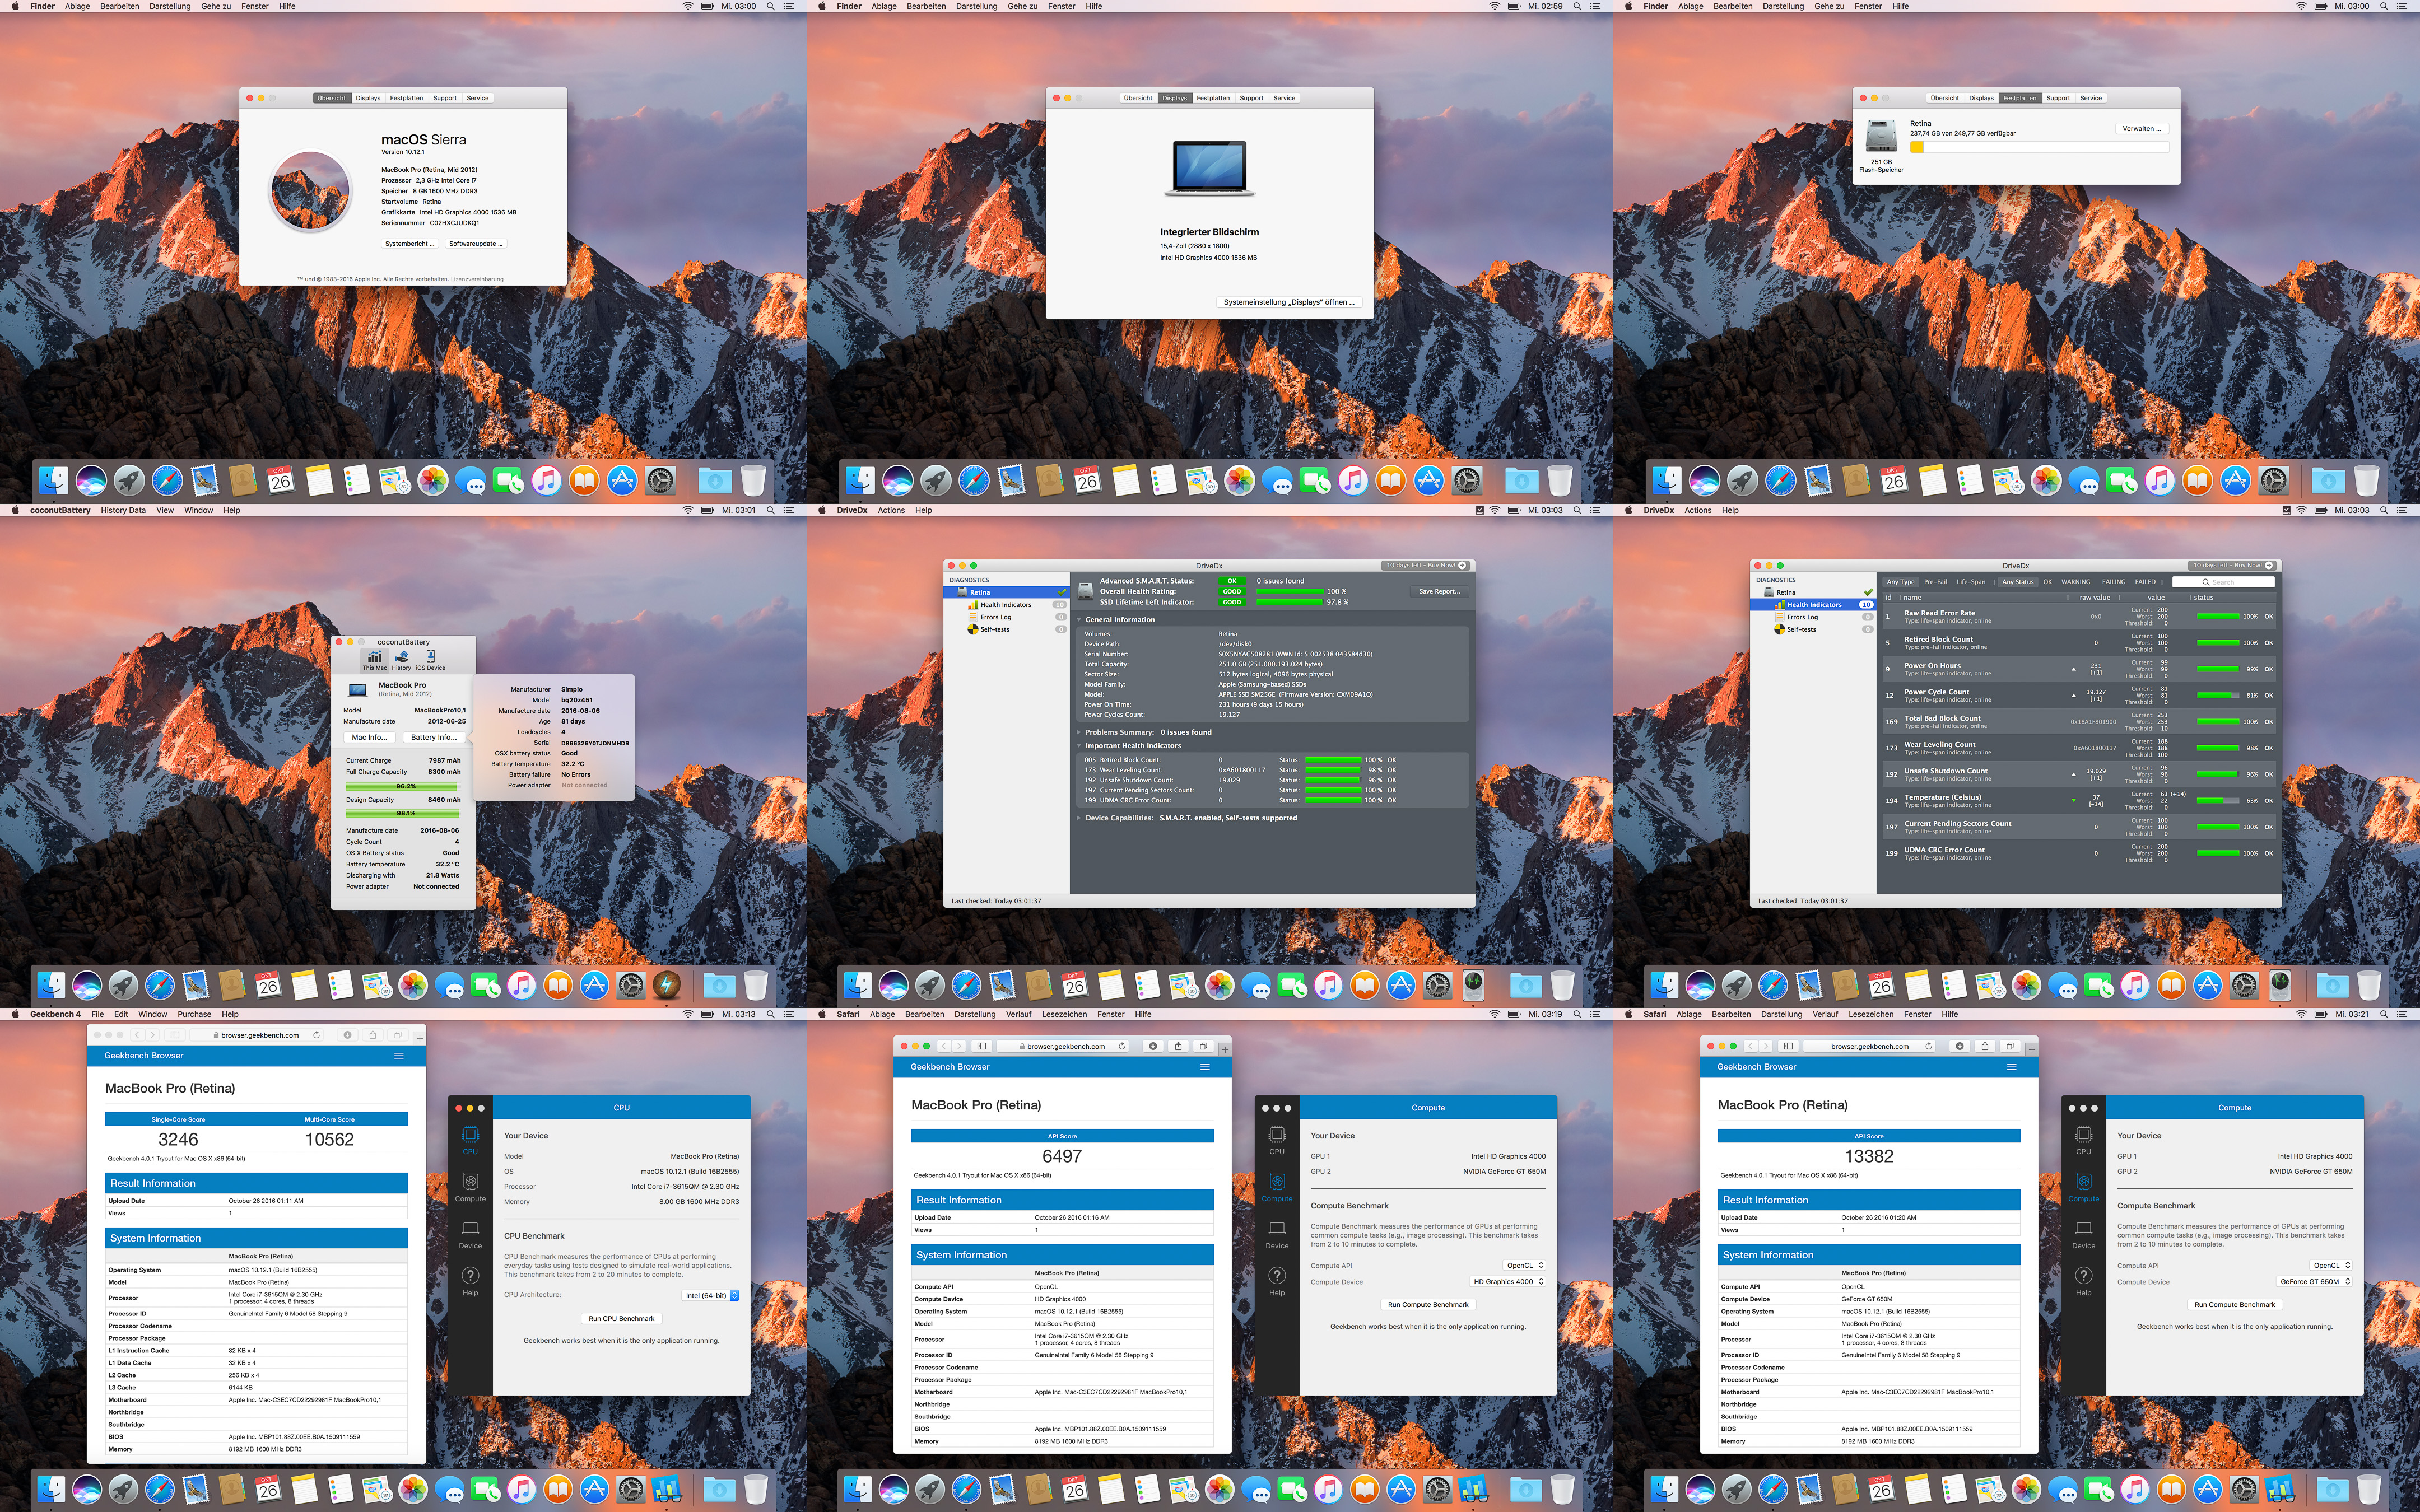
Task: Open CPU Architecture dropdown in Geekbench
Action: 711,1295
